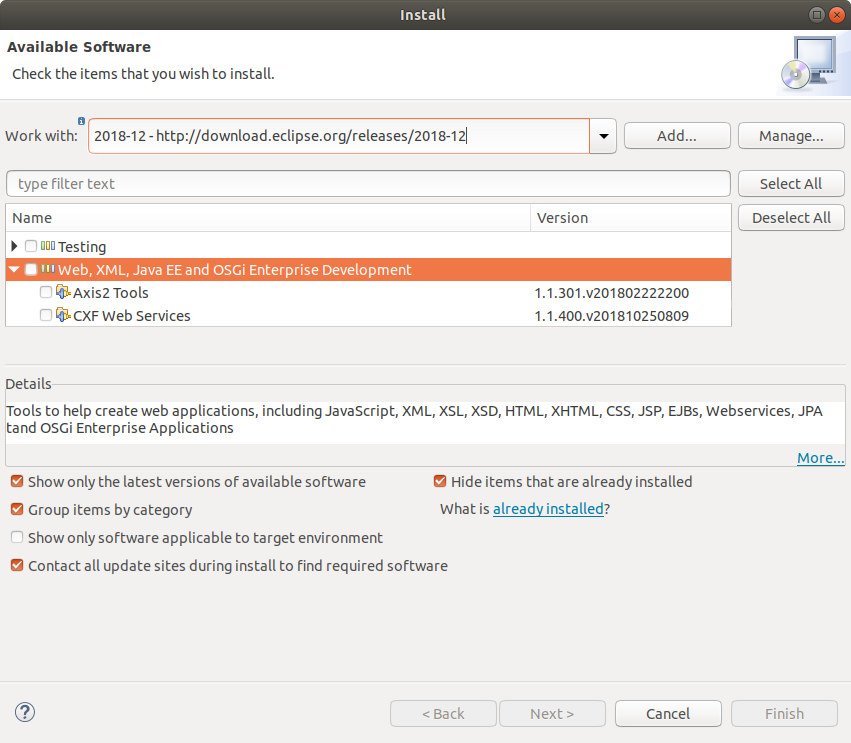This screenshot has width=851, height=743.
Task: Enable Show only software applicable to target environment
Action: [x=17, y=537]
